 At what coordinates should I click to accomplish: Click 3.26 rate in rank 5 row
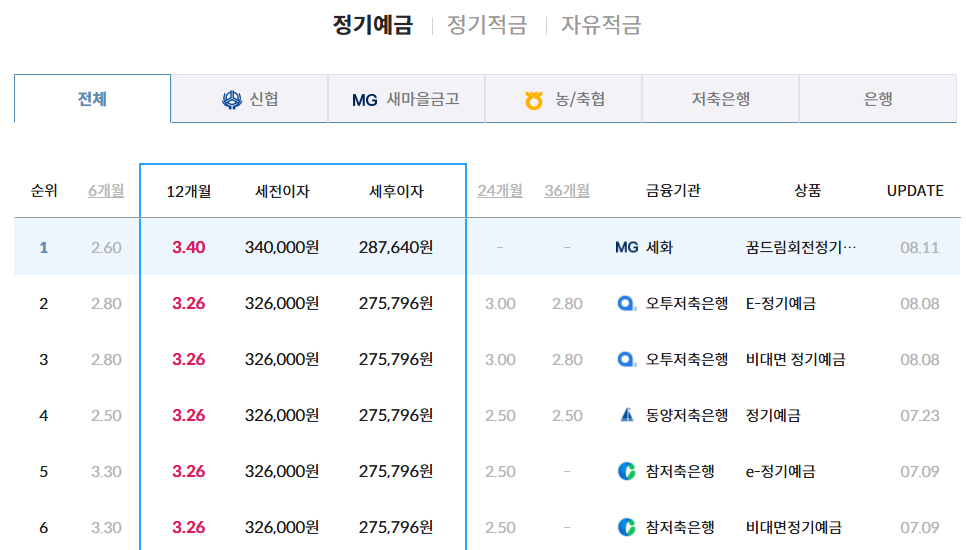point(189,472)
